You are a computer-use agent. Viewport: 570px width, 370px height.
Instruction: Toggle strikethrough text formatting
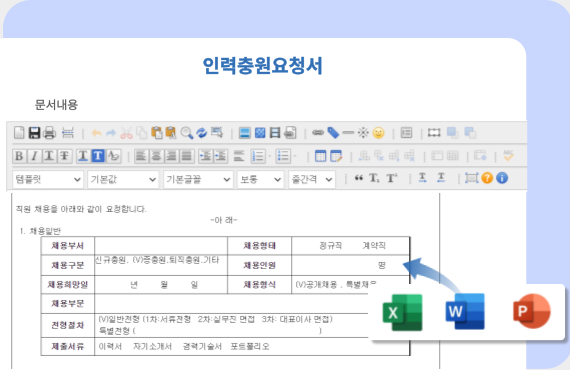click(x=64, y=156)
